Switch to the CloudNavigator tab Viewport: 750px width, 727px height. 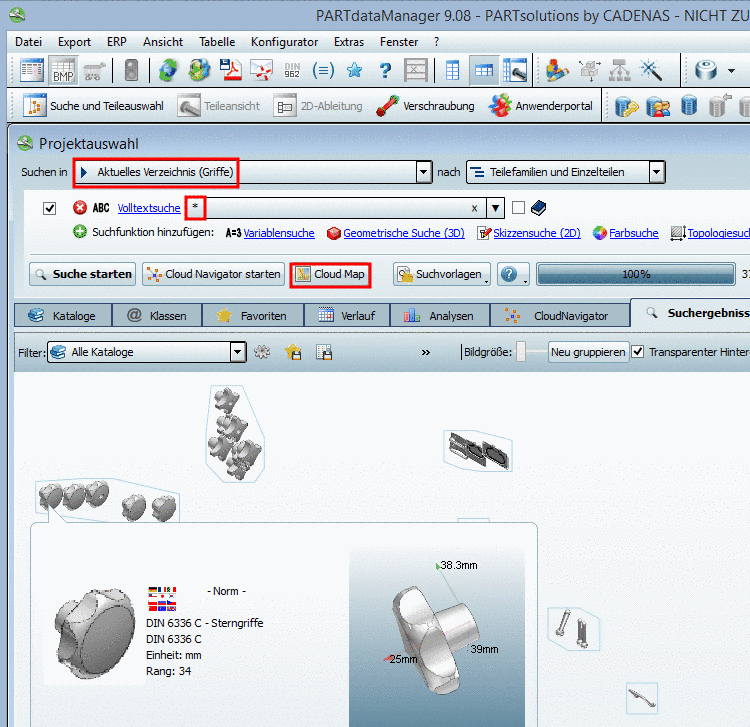(x=560, y=316)
